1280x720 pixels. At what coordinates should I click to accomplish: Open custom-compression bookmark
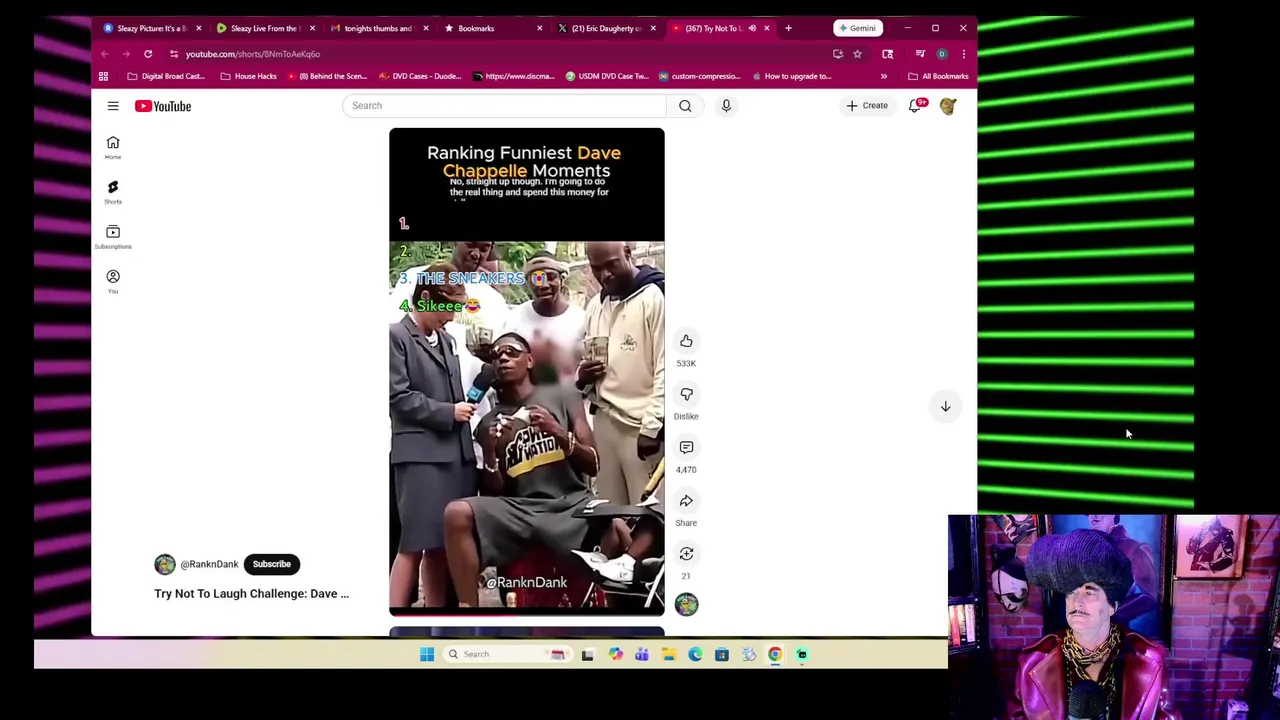point(698,76)
